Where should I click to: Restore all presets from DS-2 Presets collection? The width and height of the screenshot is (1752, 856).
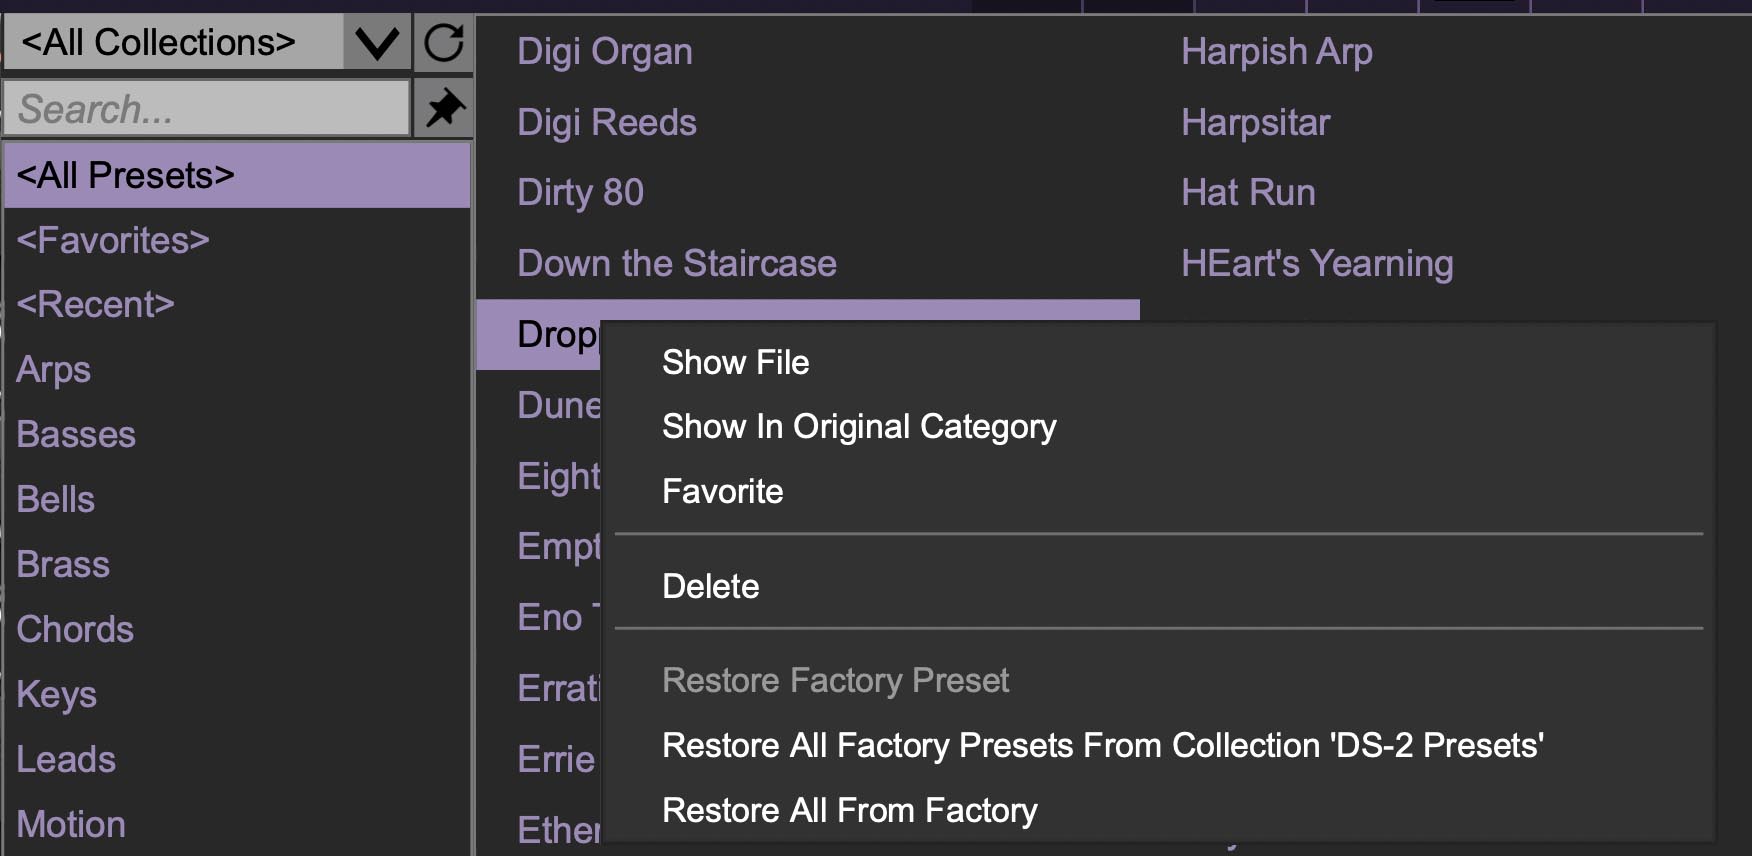tap(1102, 745)
